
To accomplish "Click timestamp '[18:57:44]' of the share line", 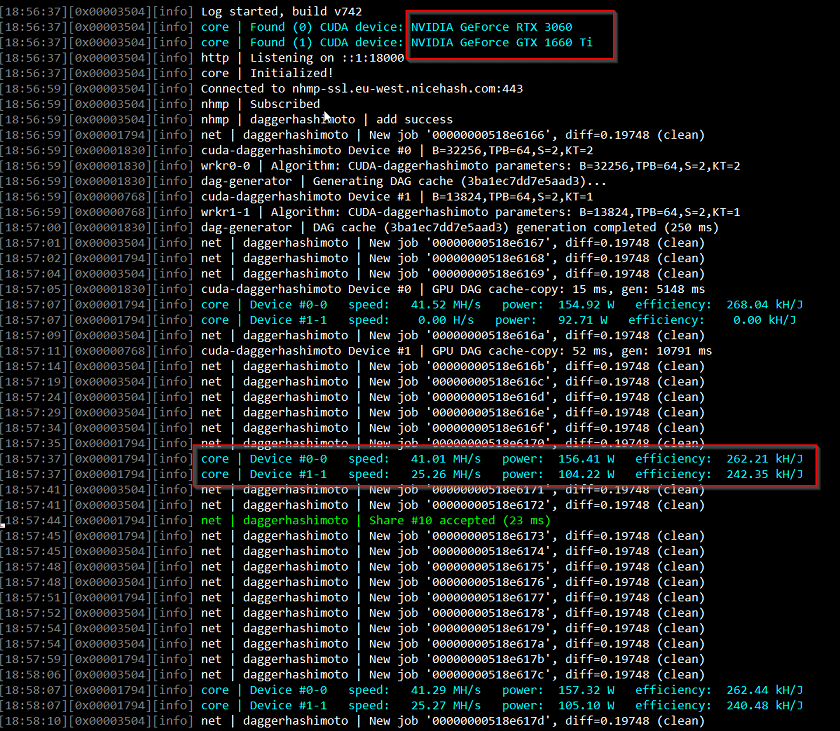I will pyautogui.click(x=34, y=521).
